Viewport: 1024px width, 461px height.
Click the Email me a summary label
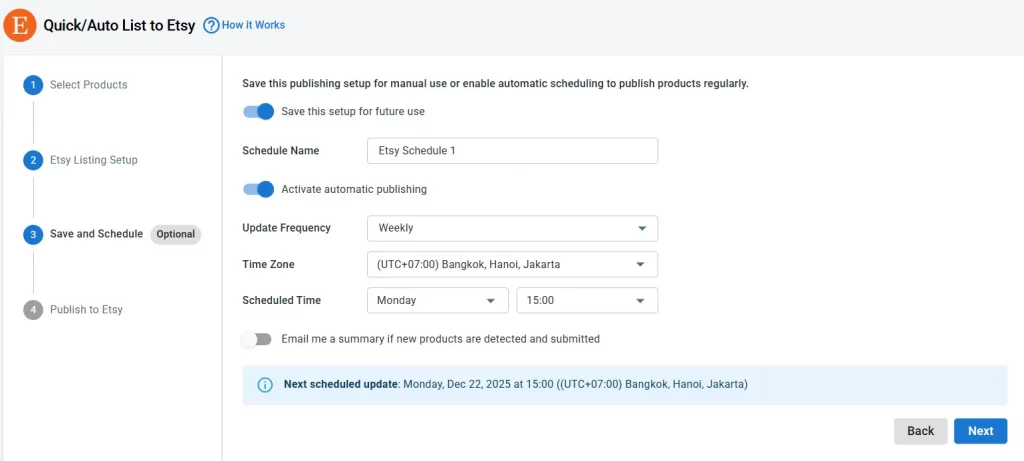pyautogui.click(x=441, y=339)
